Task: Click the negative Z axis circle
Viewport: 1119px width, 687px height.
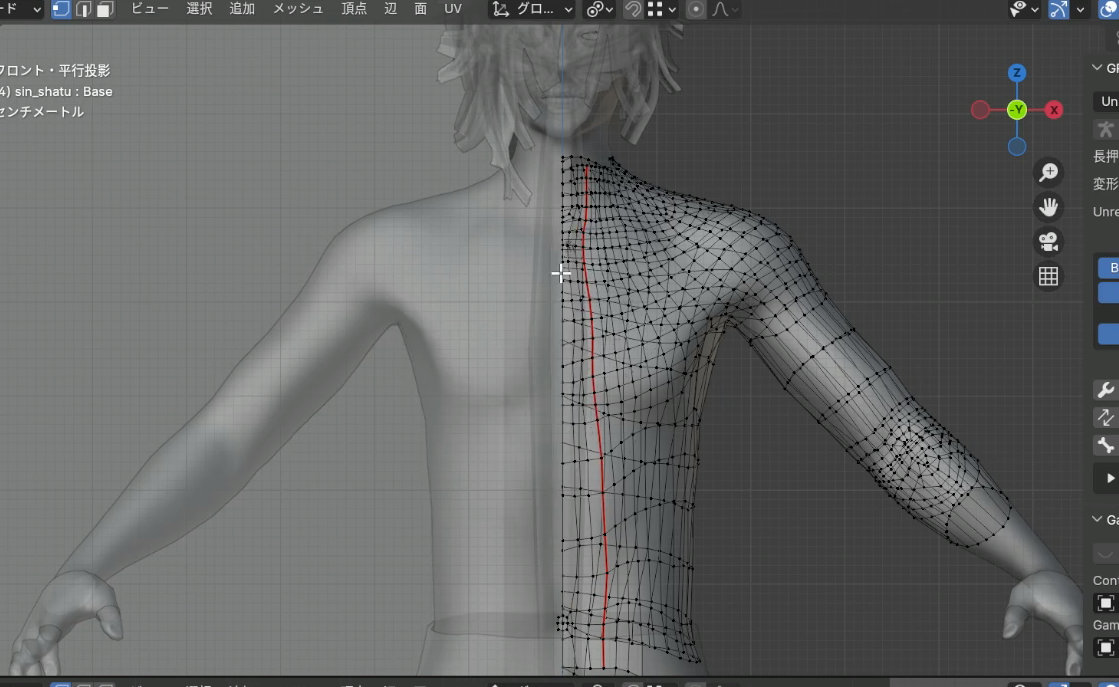Action: (x=1017, y=146)
